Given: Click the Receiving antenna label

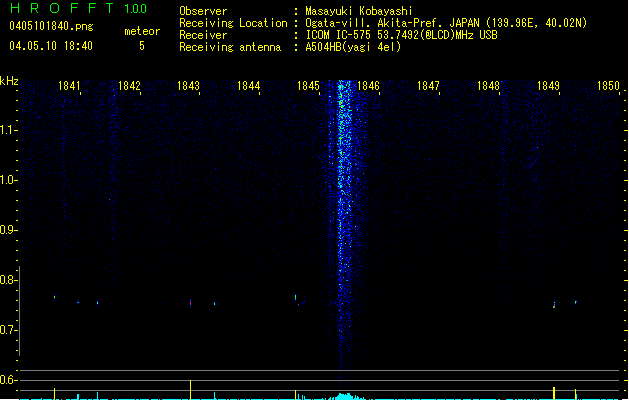Looking at the screenshot, I should click(230, 47).
